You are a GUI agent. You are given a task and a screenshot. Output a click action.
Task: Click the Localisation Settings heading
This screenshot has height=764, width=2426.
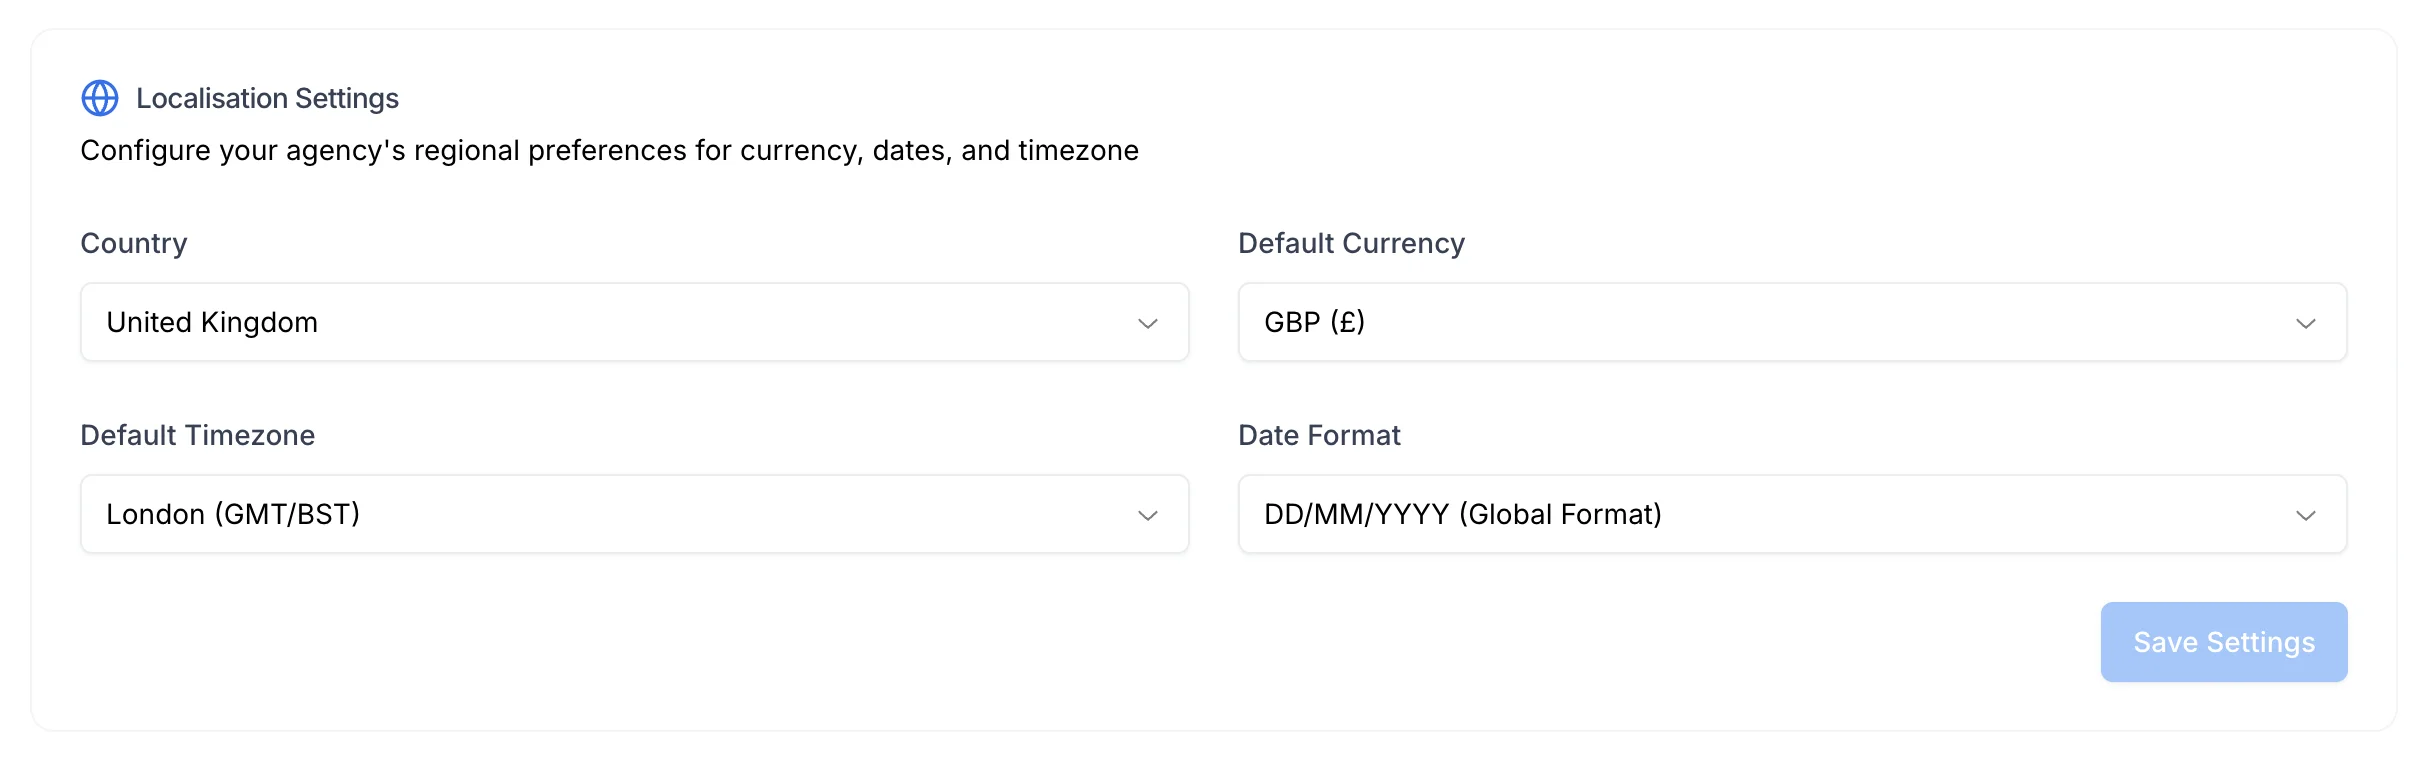266,98
